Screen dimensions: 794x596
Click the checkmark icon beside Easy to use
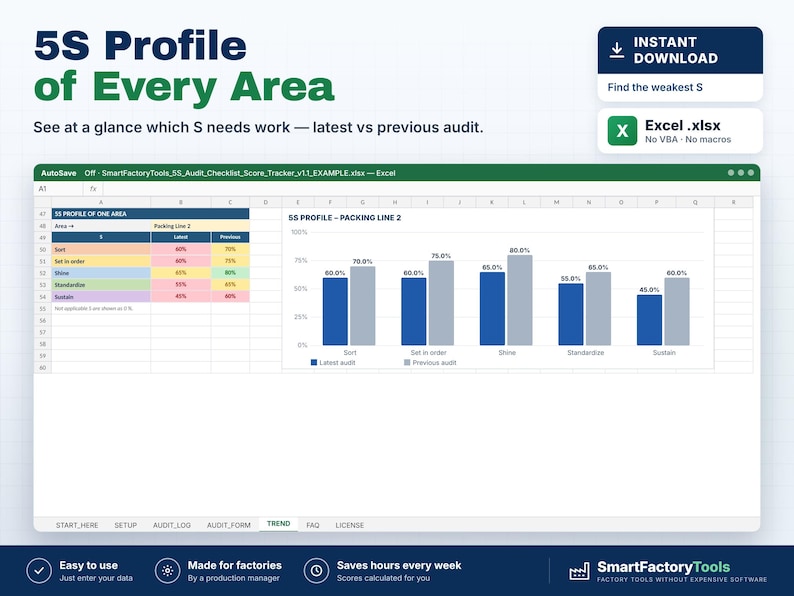[x=39, y=571]
